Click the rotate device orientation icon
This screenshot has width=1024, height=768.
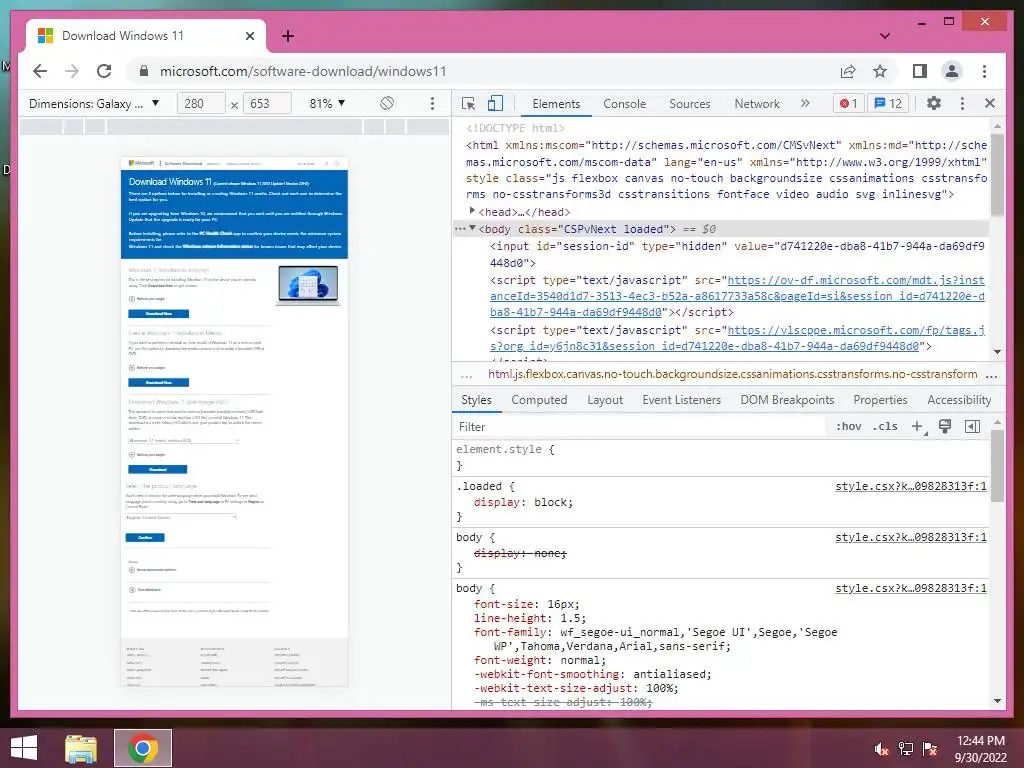click(x=387, y=103)
